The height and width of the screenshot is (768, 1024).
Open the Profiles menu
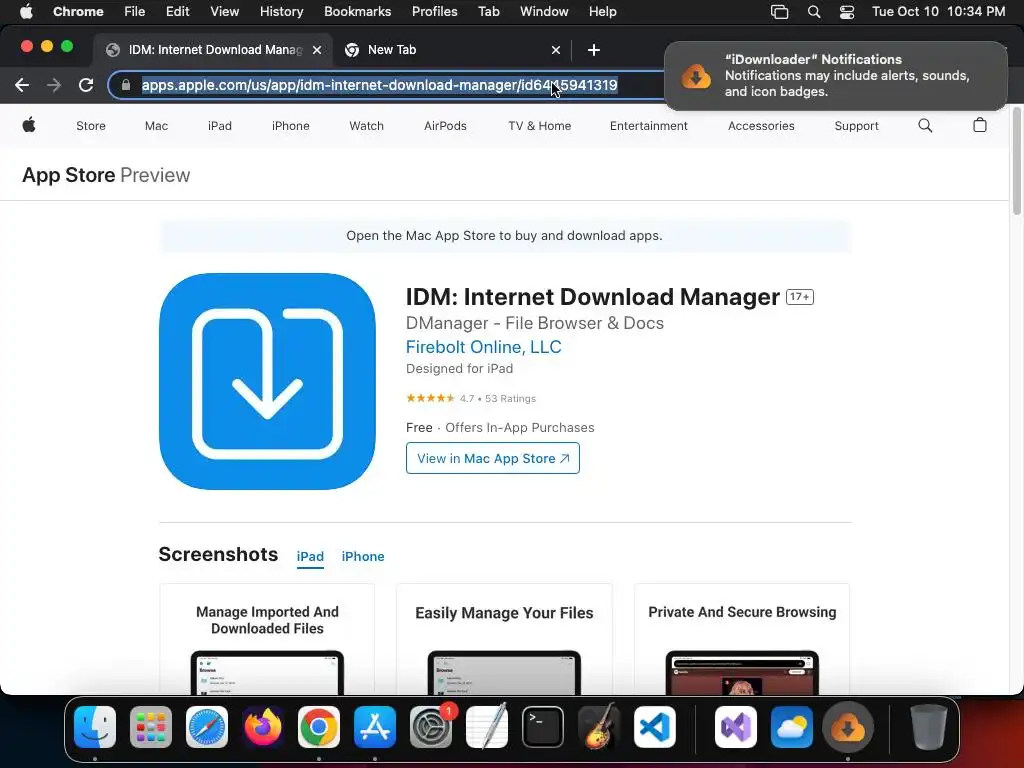coord(434,12)
